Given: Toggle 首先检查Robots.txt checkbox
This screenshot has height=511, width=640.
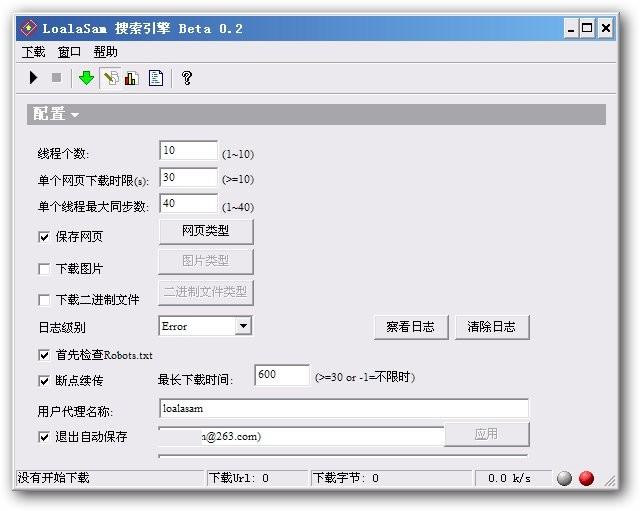Looking at the screenshot, I should [x=44, y=355].
